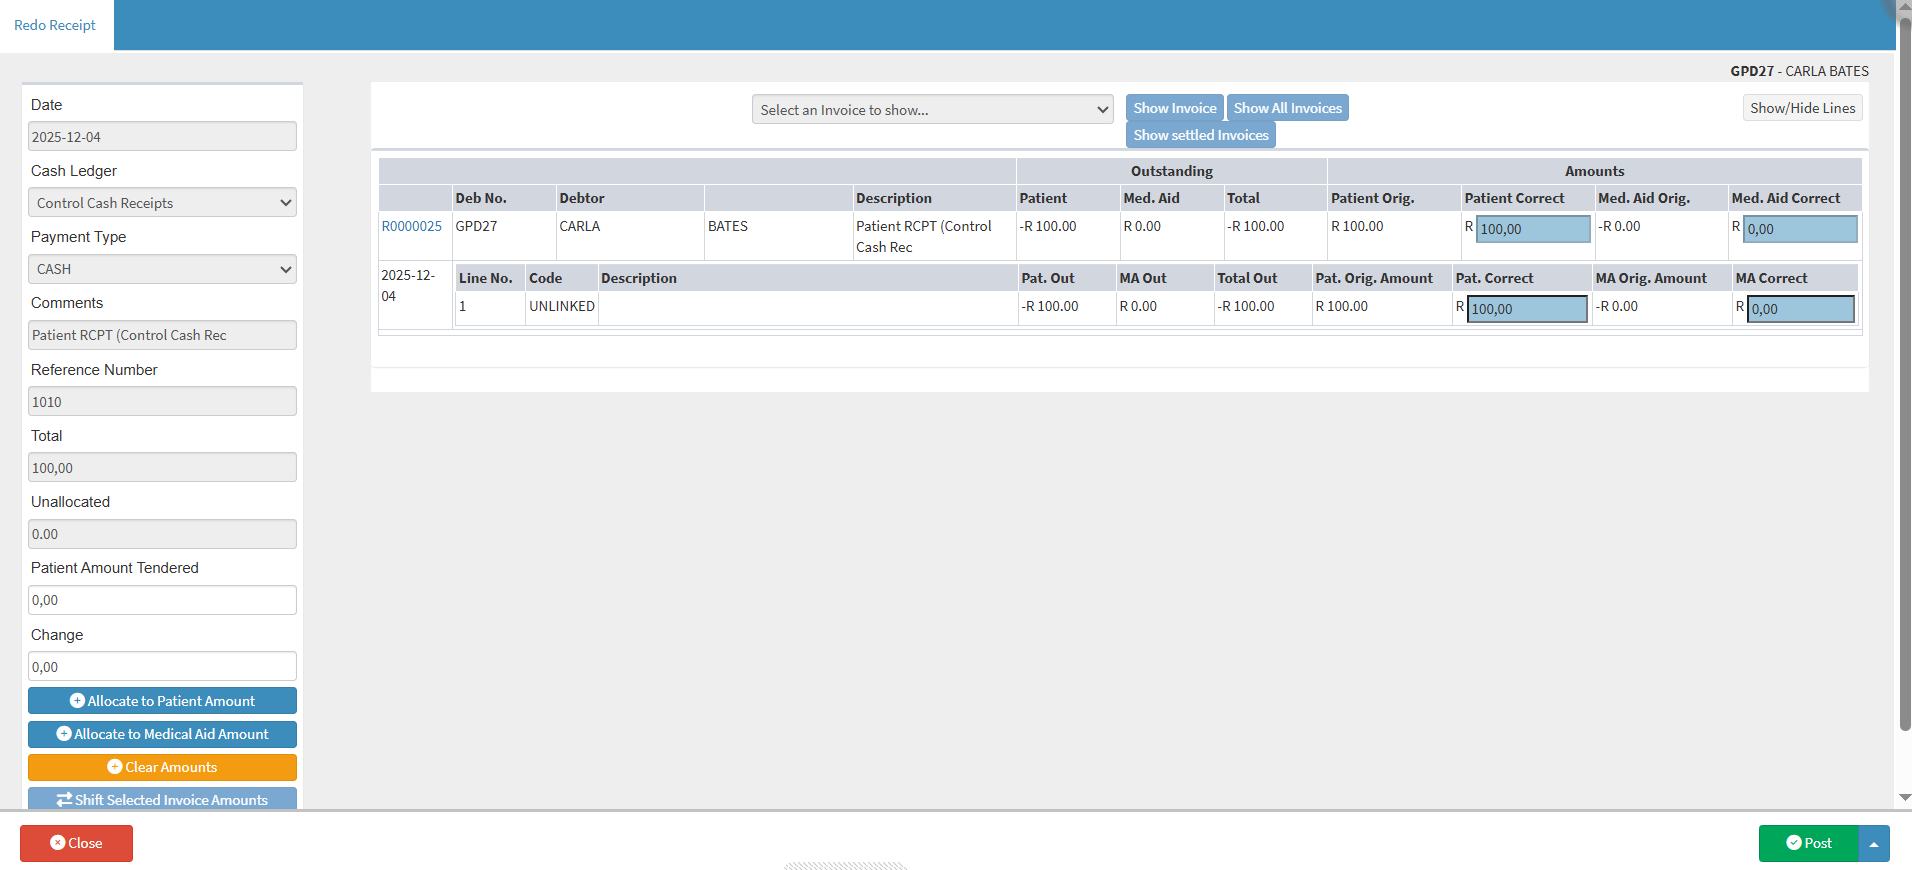Expand the Post button arrow menu
1912x870 pixels.
pyautogui.click(x=1874, y=844)
